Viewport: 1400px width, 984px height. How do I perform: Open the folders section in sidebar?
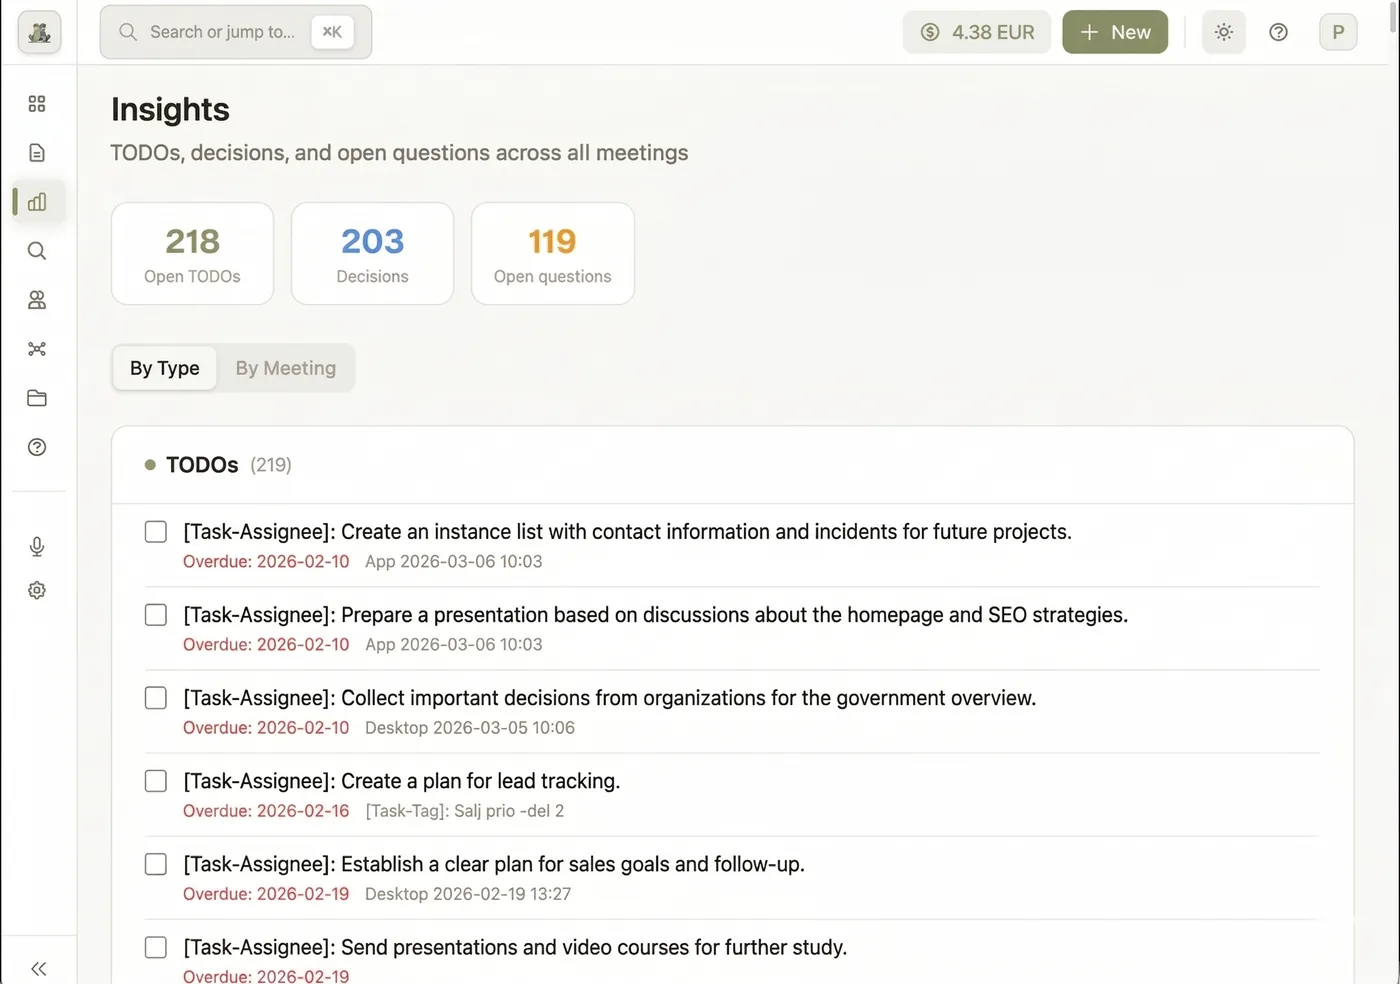click(37, 398)
